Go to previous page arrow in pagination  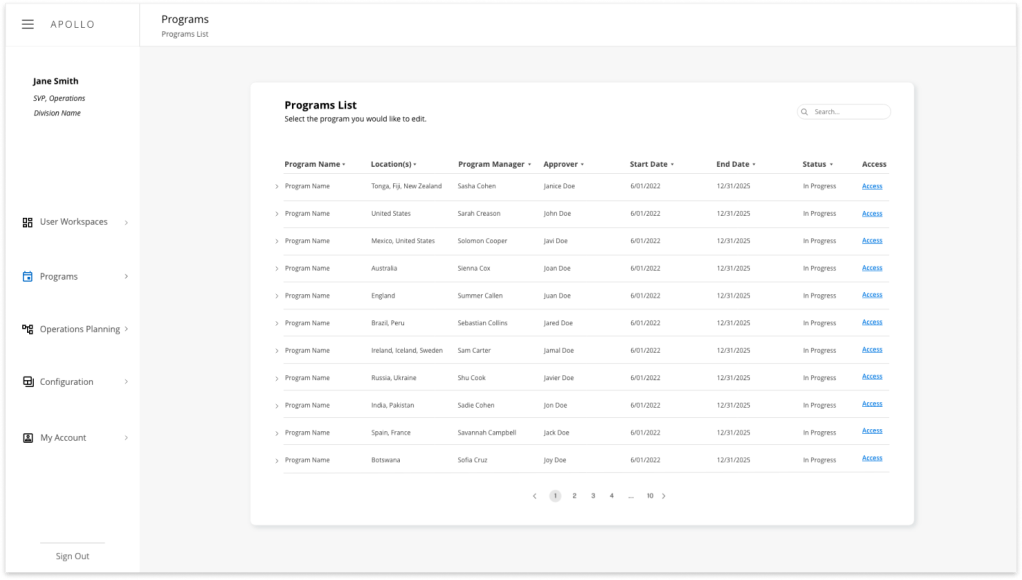tap(534, 496)
